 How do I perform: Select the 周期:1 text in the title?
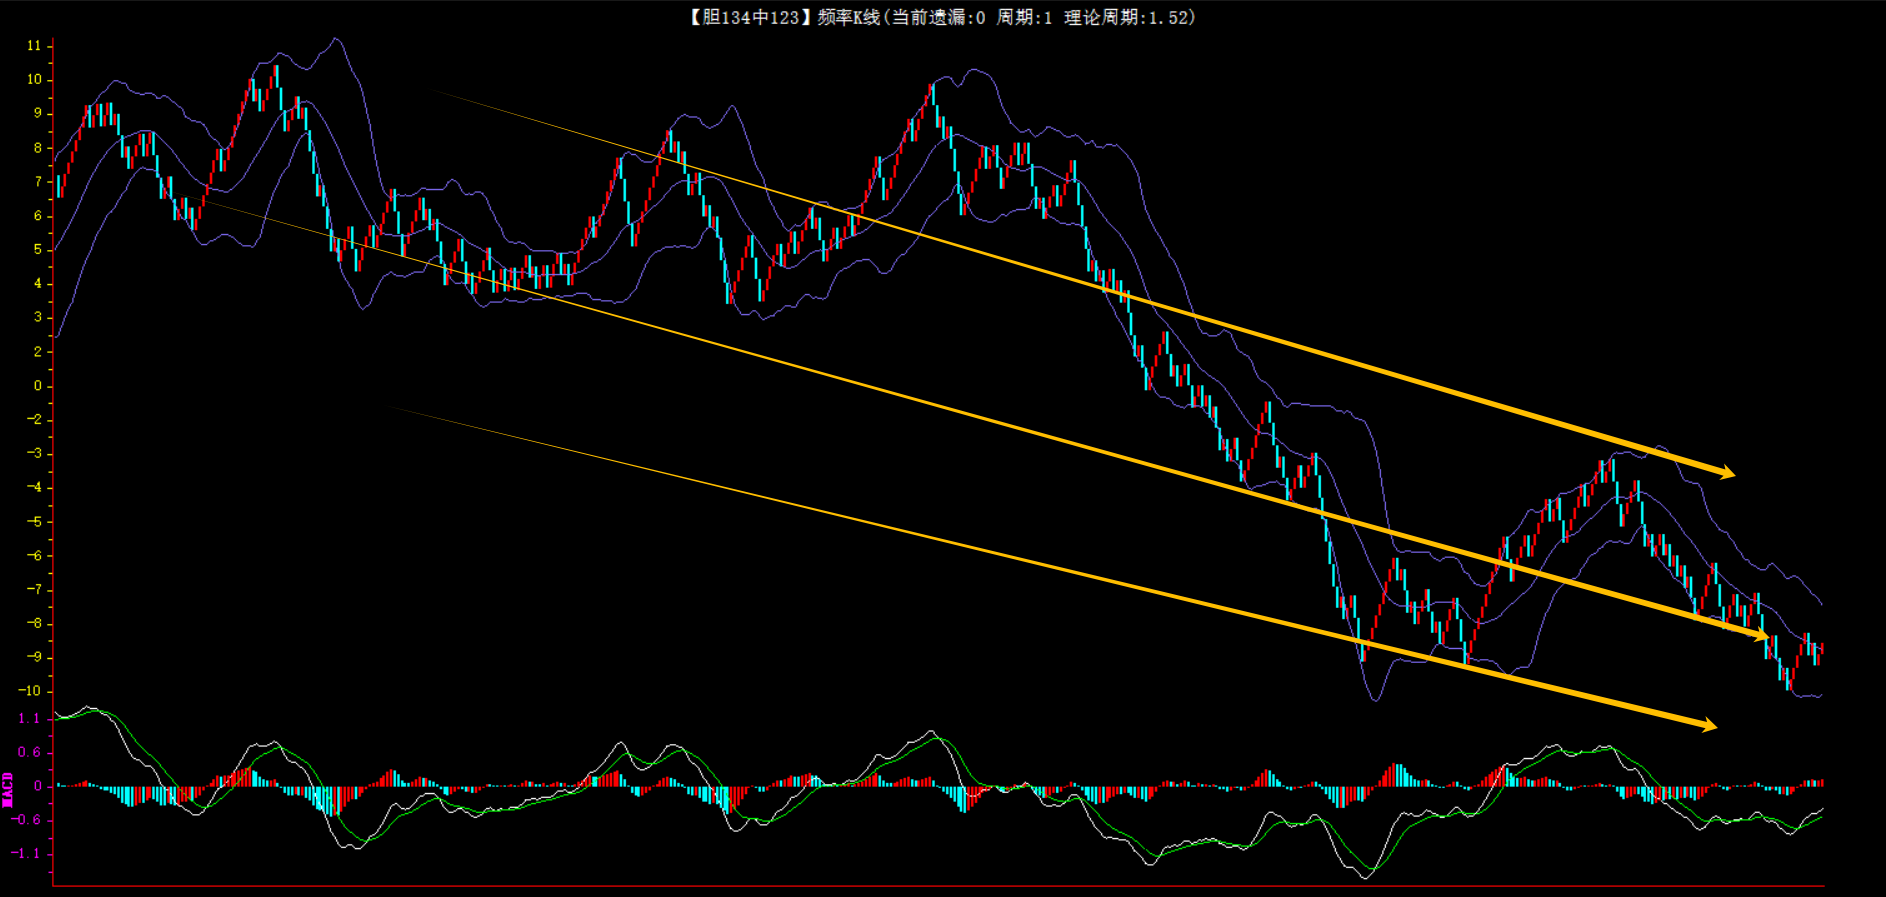tap(1024, 17)
